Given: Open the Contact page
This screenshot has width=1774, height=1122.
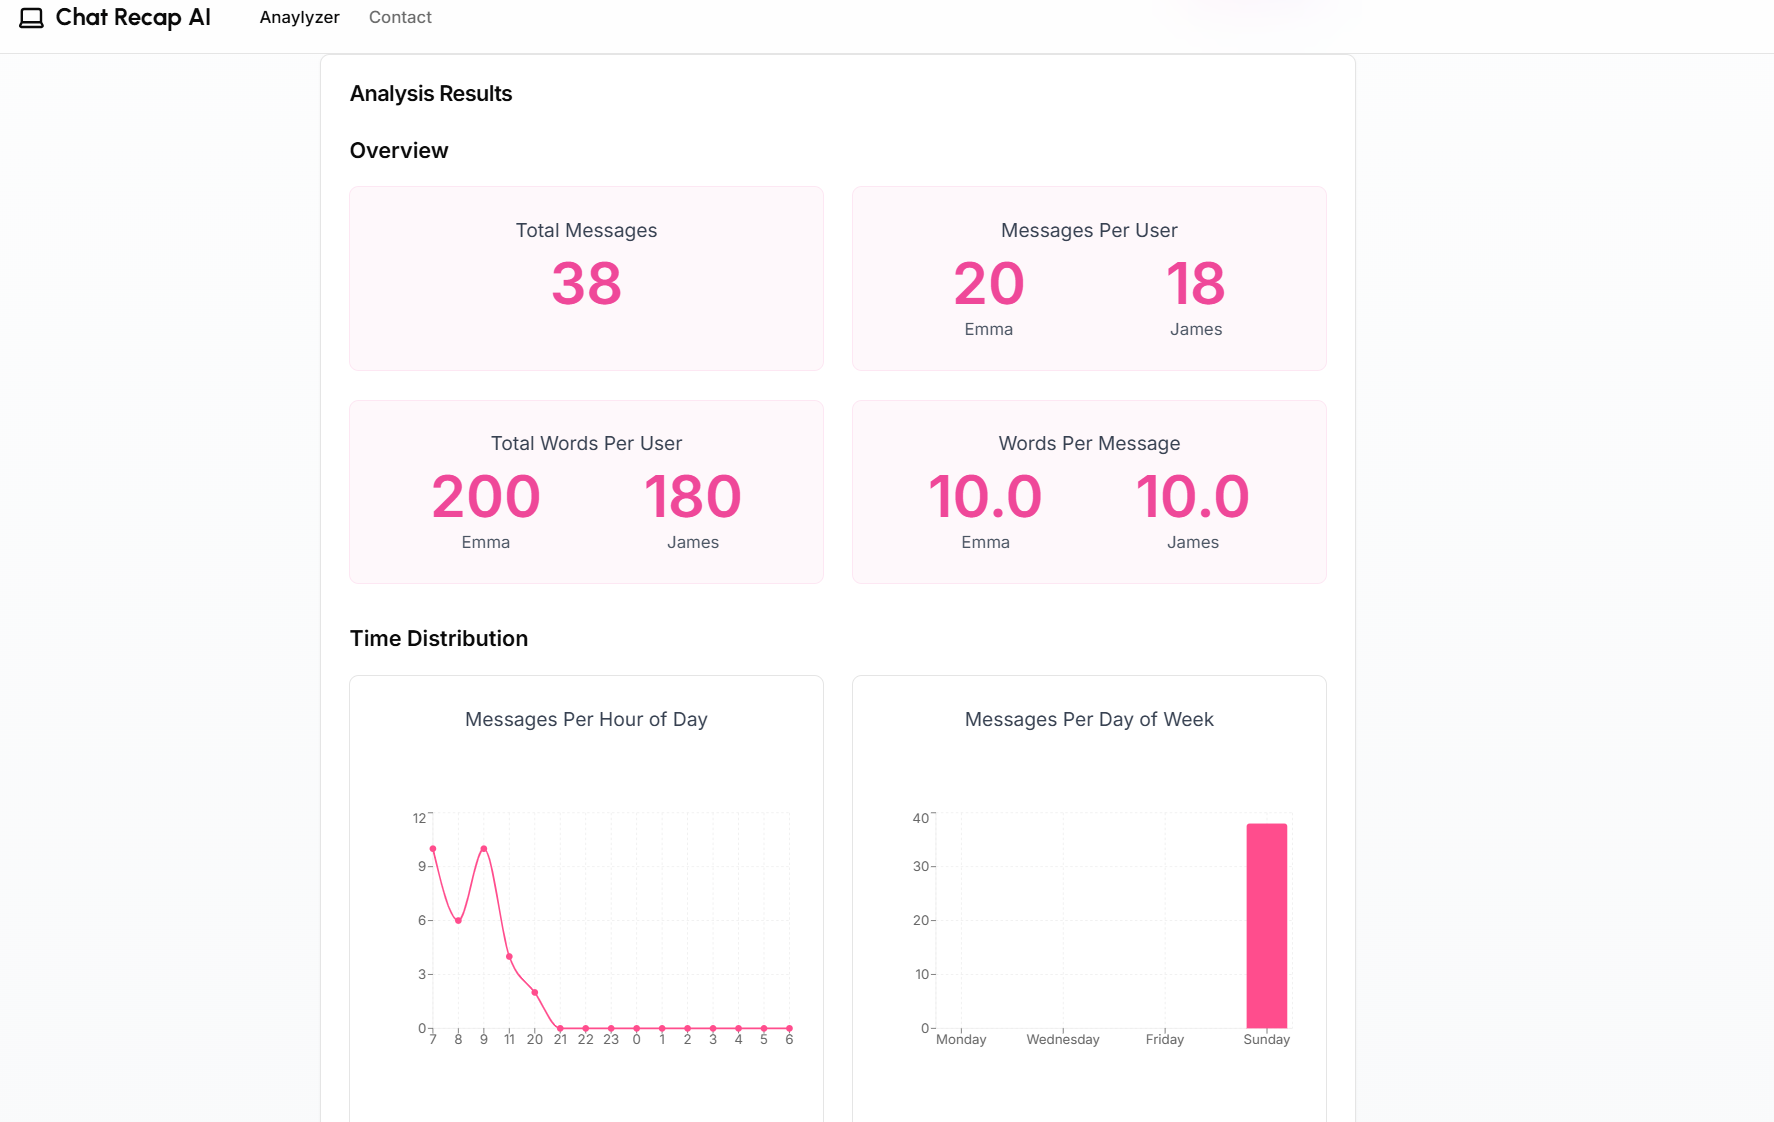Looking at the screenshot, I should click(x=400, y=17).
